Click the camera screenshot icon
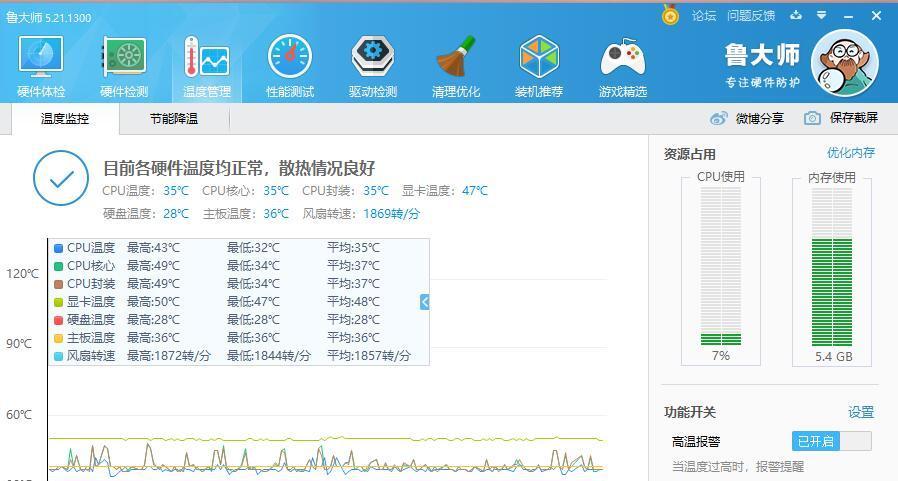The height and width of the screenshot is (481, 898). [x=812, y=118]
